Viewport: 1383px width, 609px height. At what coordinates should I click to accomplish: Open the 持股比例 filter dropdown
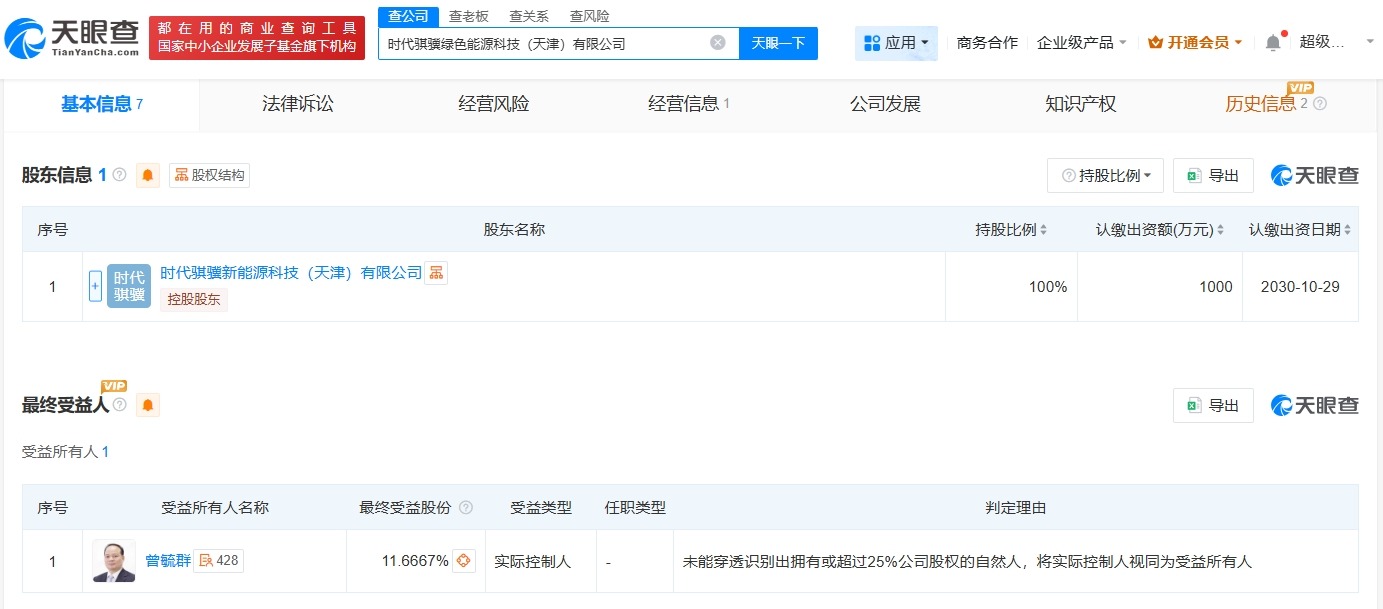pyautogui.click(x=1104, y=175)
